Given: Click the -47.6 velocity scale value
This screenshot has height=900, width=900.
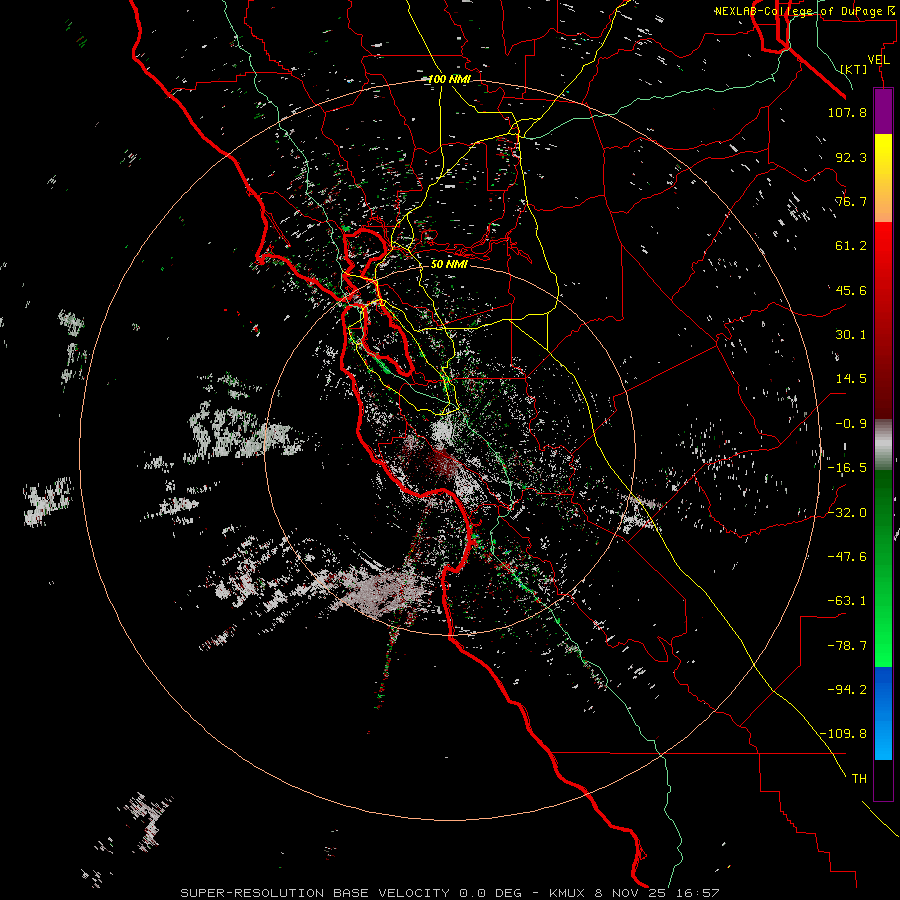Looking at the screenshot, I should [847, 557].
